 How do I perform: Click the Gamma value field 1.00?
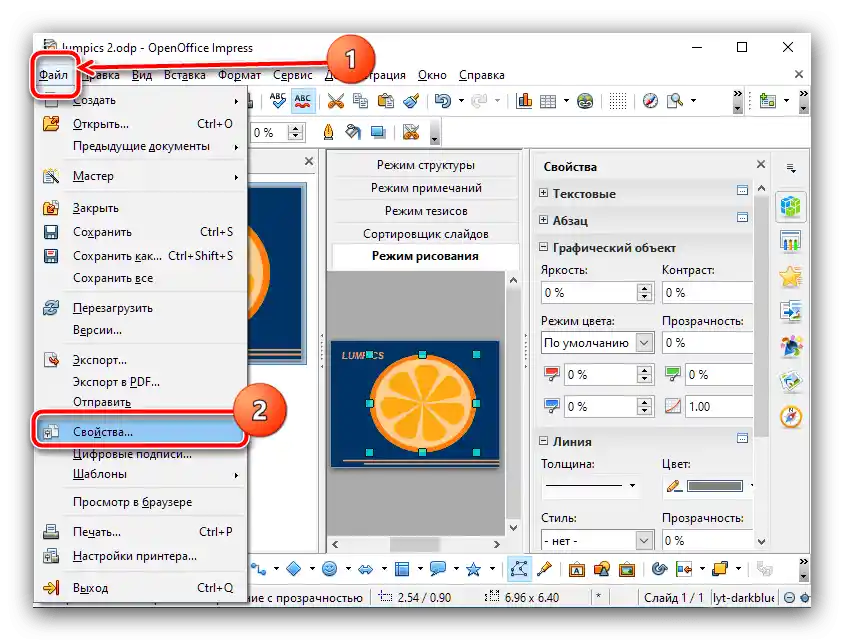719,406
